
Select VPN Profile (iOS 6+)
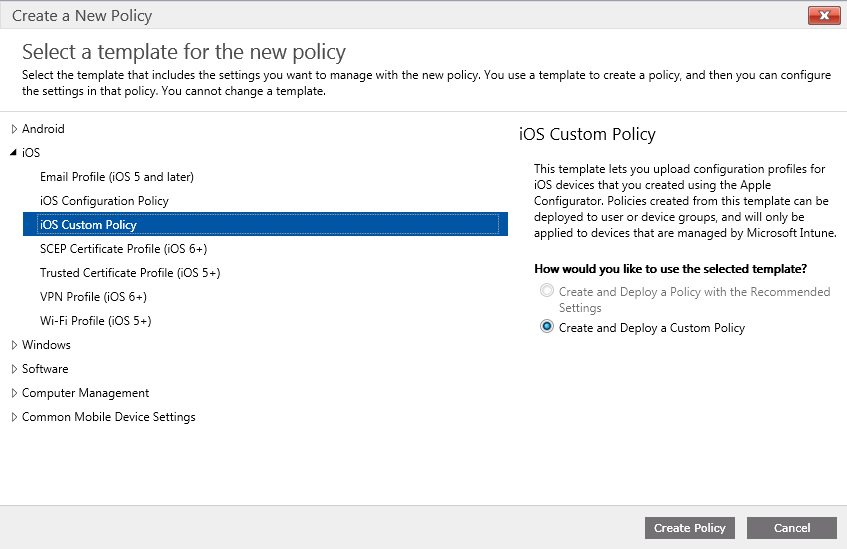[x=93, y=297]
